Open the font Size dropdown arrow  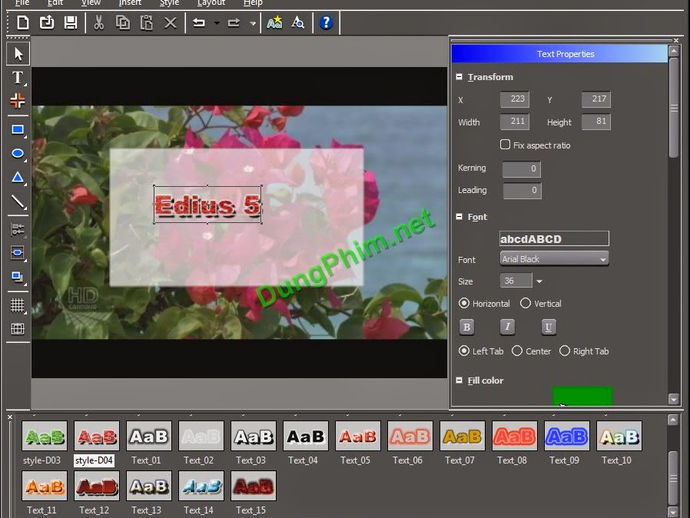[x=539, y=281]
